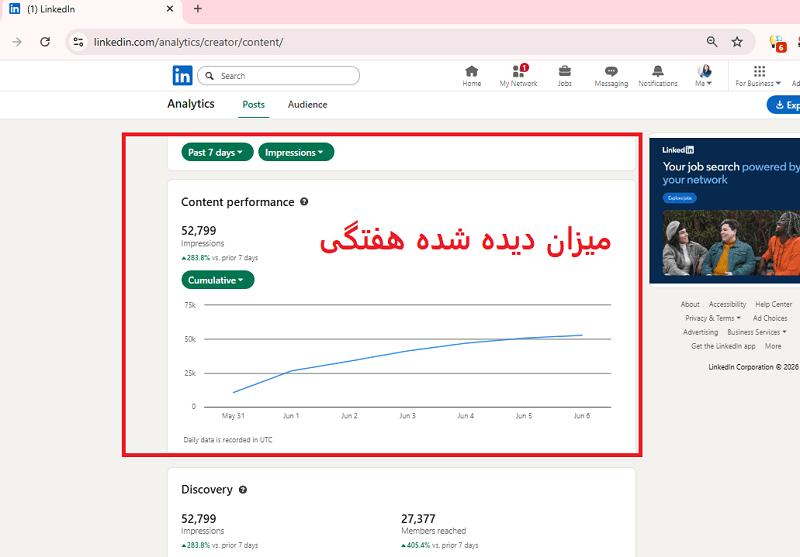Open the Messaging chat icon
800x557 pixels.
tap(611, 77)
